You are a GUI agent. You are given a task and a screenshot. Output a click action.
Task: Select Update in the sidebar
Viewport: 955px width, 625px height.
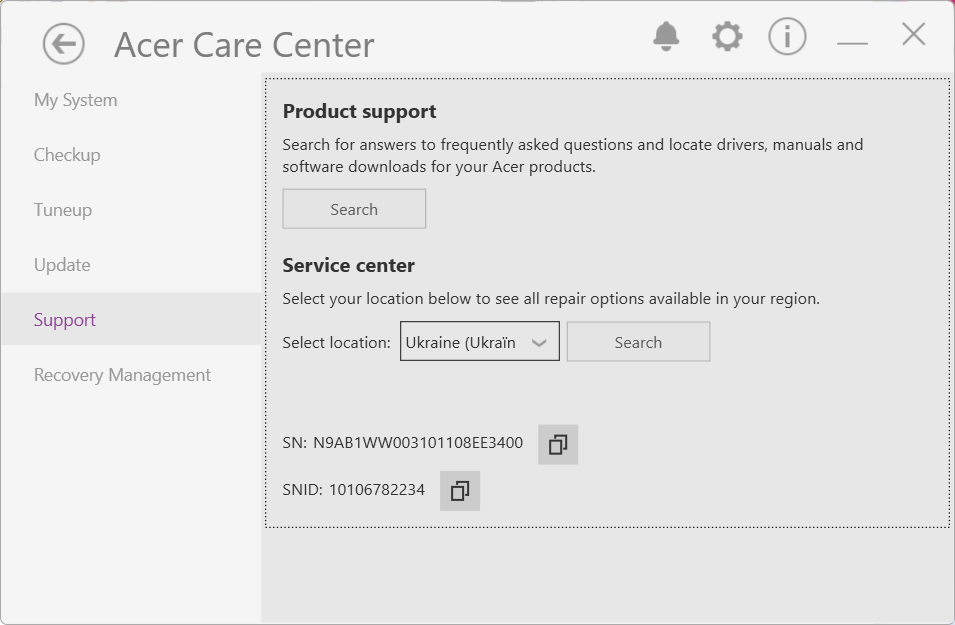[x=62, y=265]
